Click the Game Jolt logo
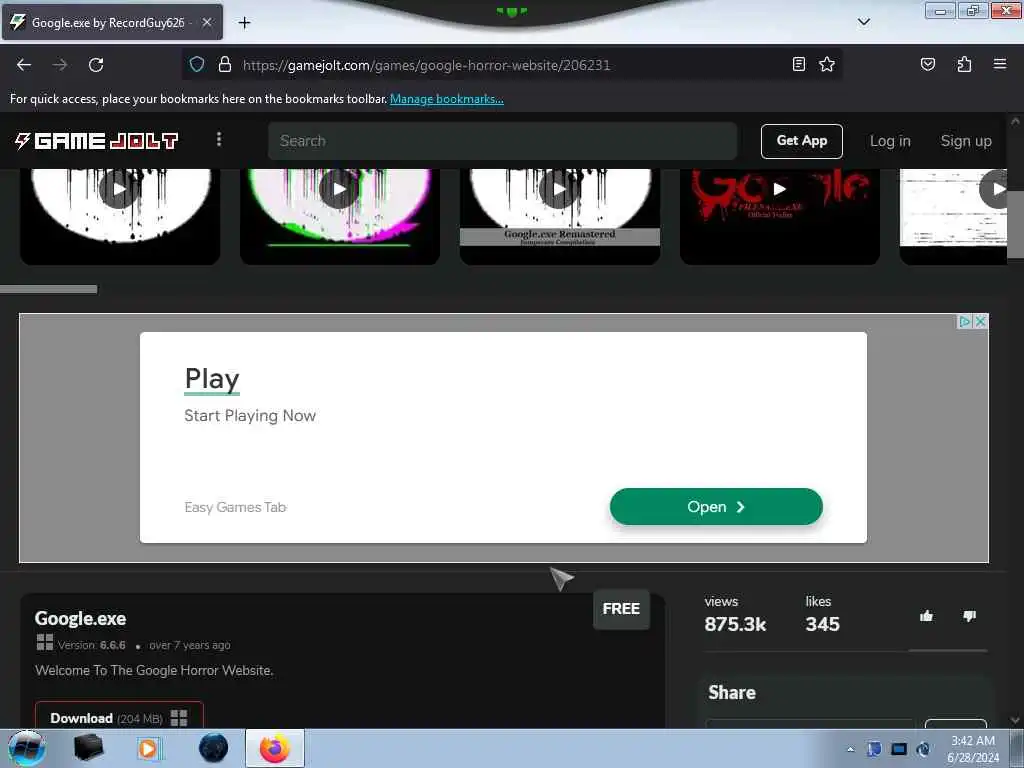Image resolution: width=1024 pixels, height=768 pixels. tap(97, 140)
